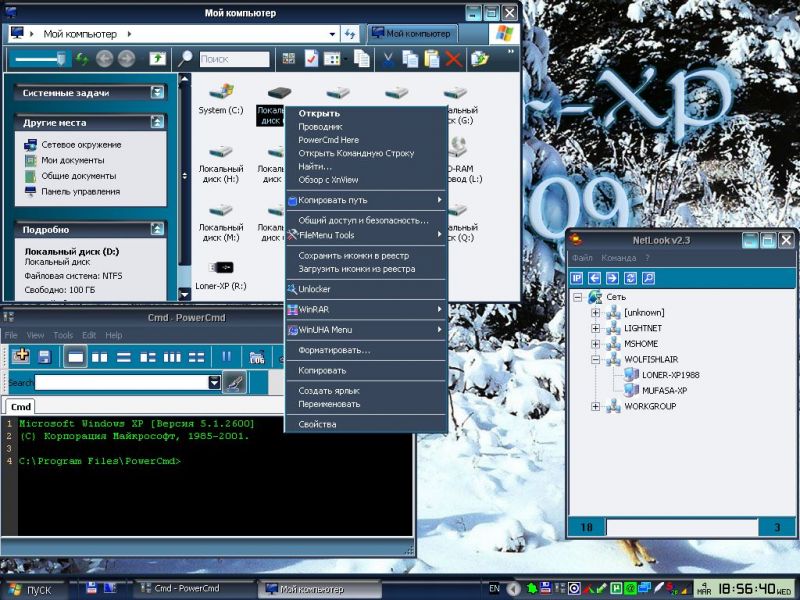Click the new tab plus icon in PowerCmd
The height and width of the screenshot is (600, 800).
point(21,356)
